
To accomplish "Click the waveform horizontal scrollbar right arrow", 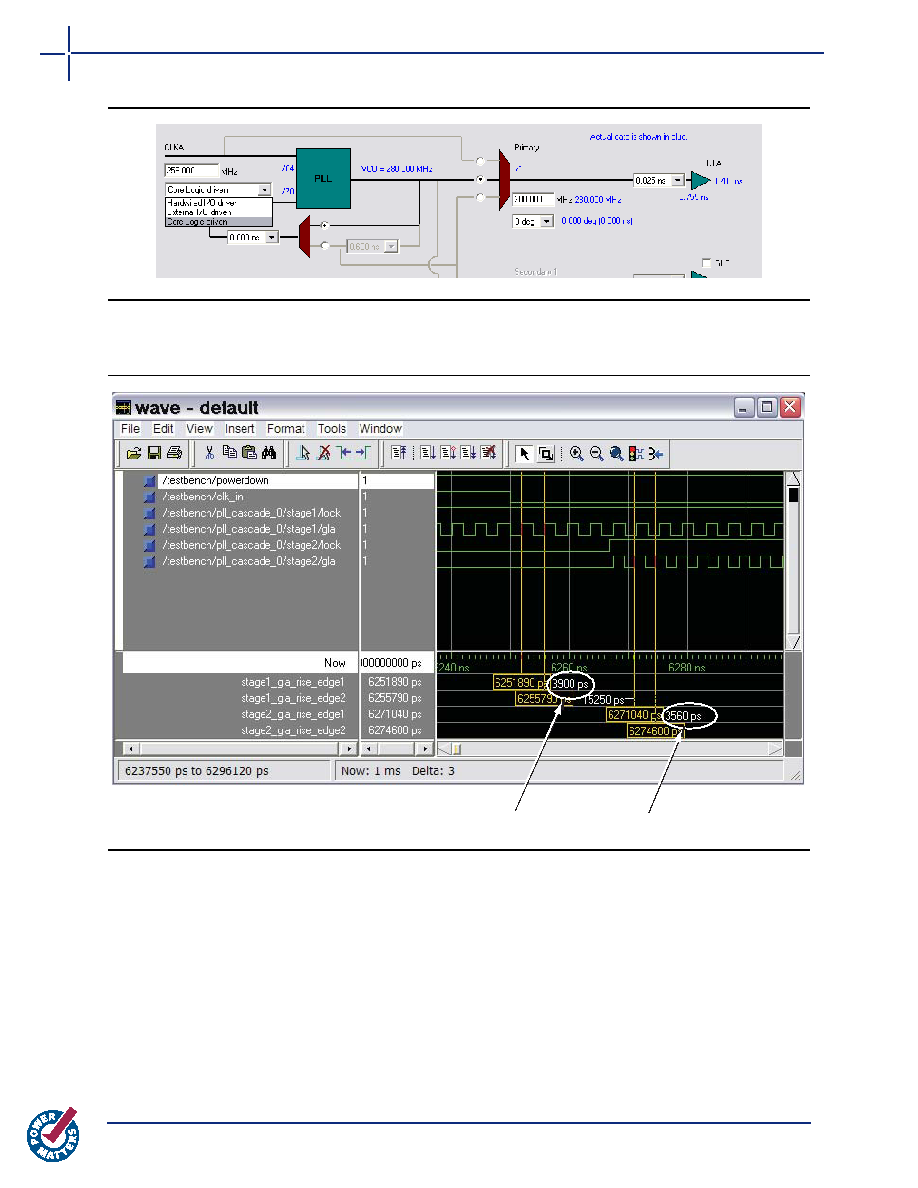I will 775,749.
